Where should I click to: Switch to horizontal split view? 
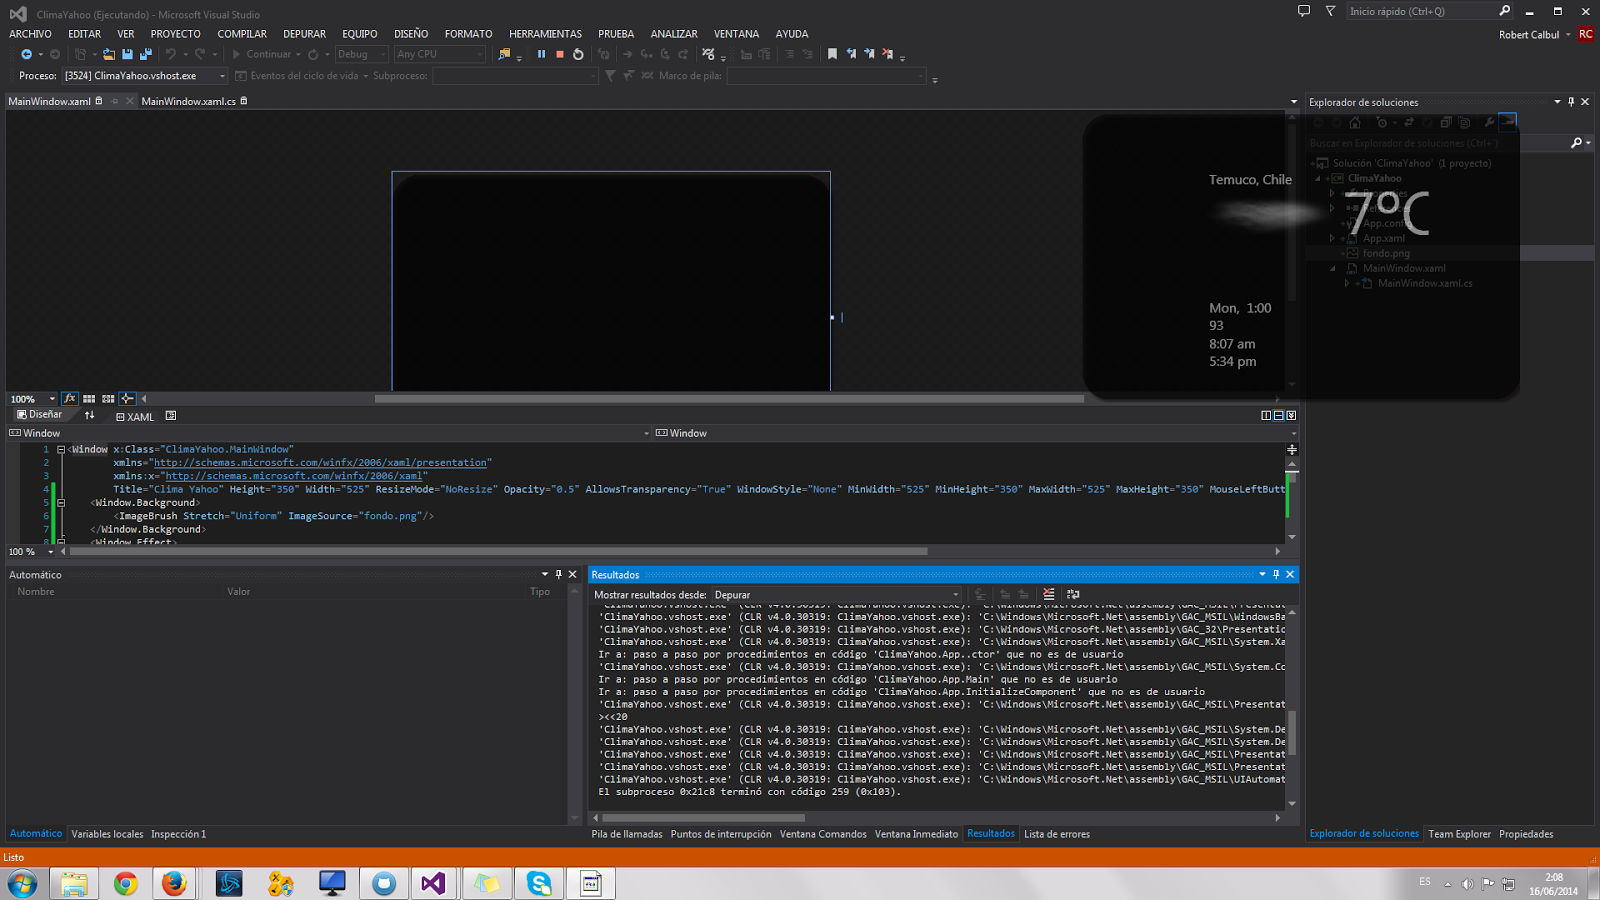1278,416
